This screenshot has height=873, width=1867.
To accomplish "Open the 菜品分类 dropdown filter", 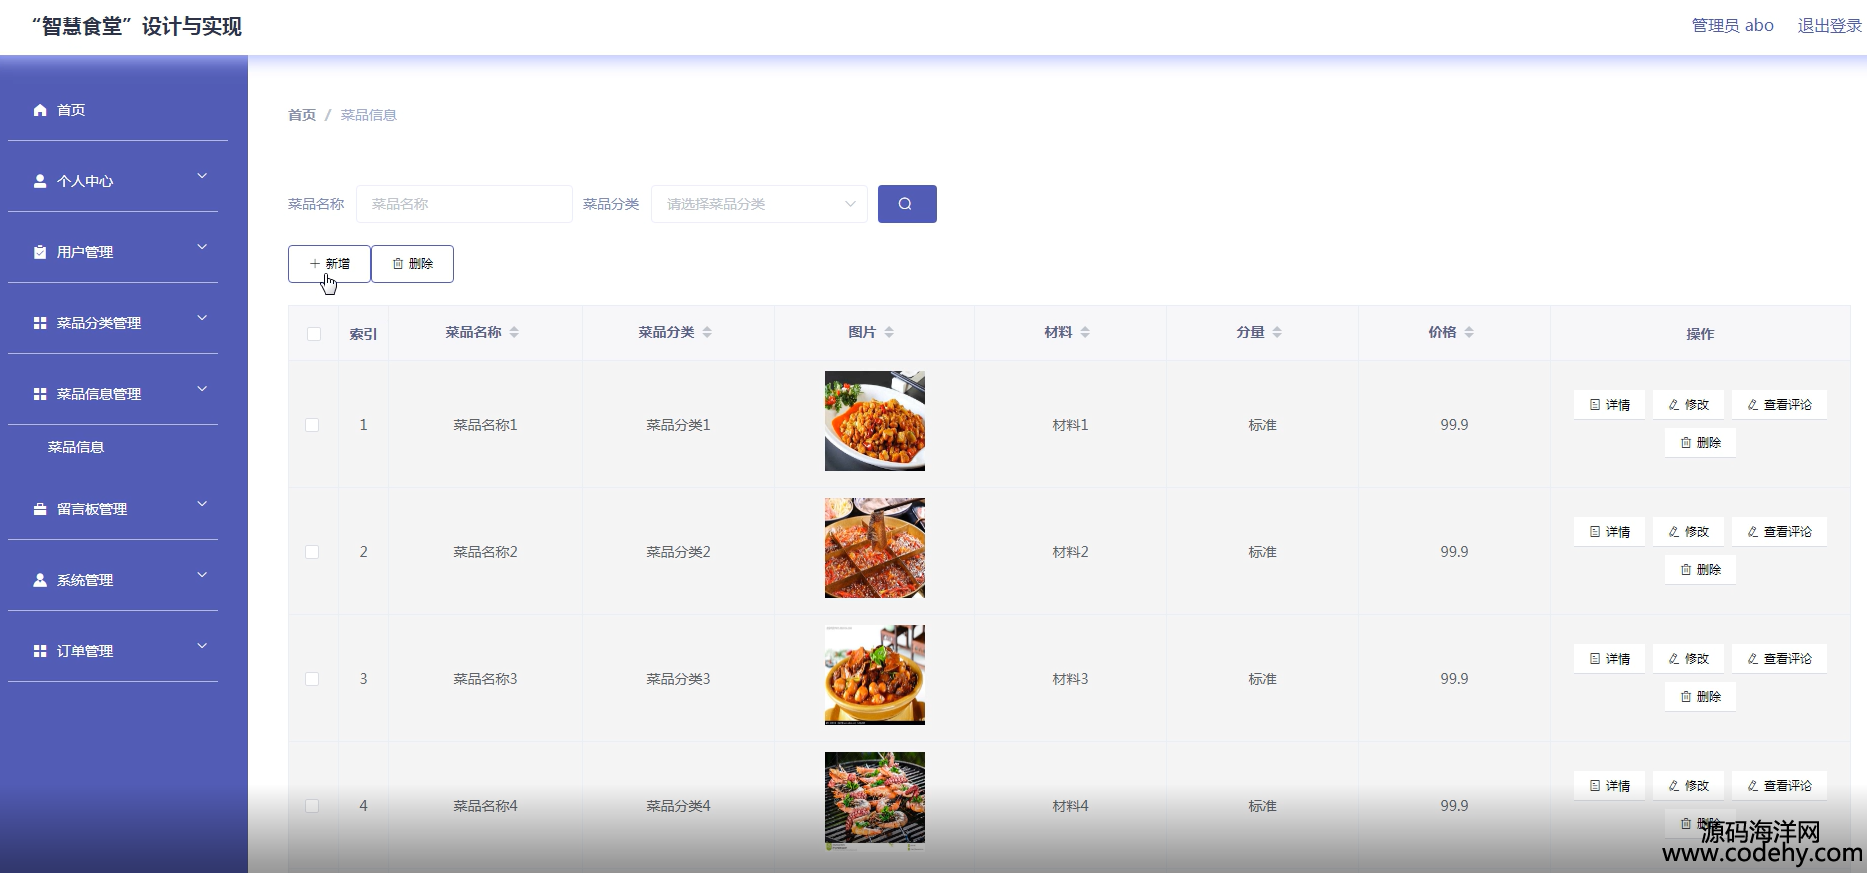I will [759, 204].
